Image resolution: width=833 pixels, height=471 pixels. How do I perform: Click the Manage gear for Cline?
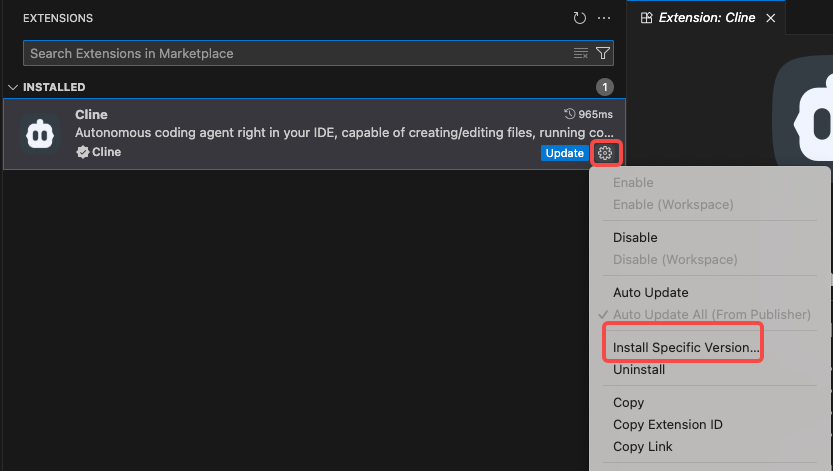[605, 153]
